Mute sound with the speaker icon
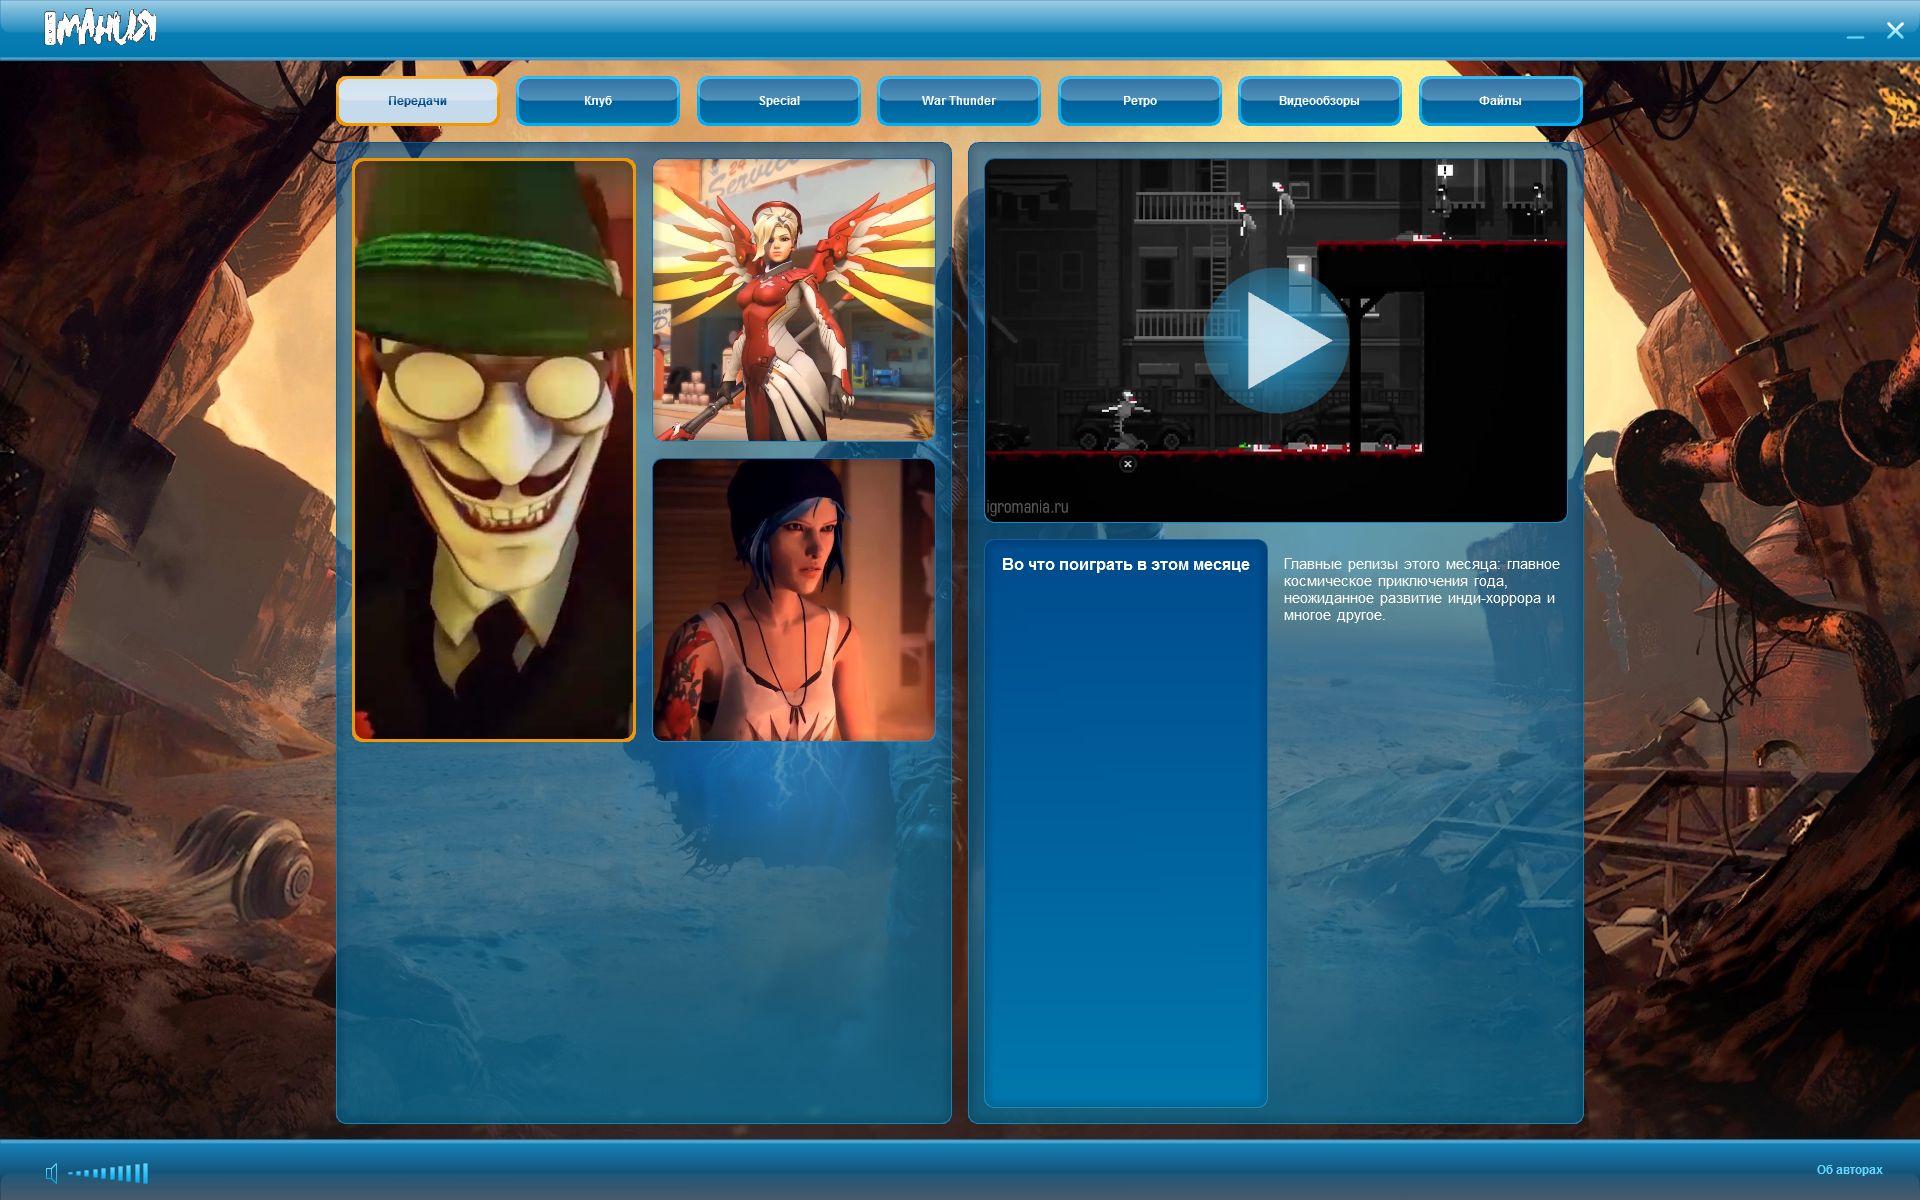The width and height of the screenshot is (1920, 1200). [52, 1172]
